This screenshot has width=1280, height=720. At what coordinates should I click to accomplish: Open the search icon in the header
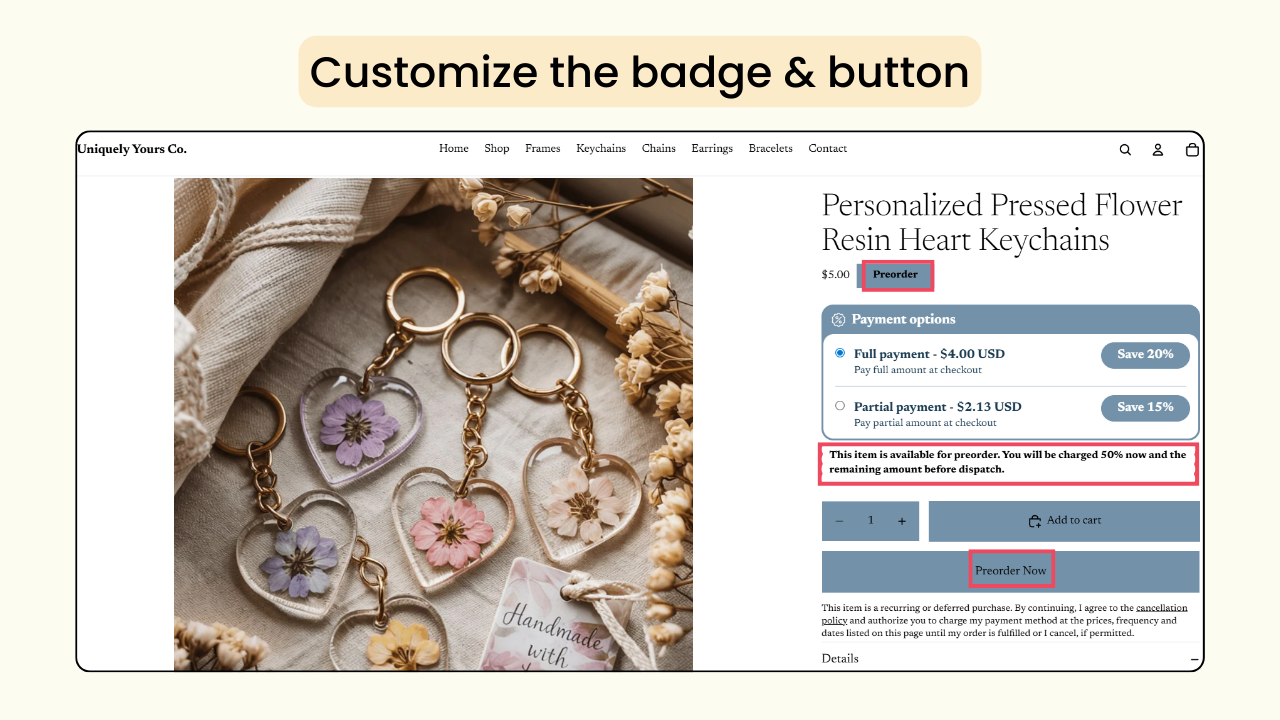pos(1125,148)
